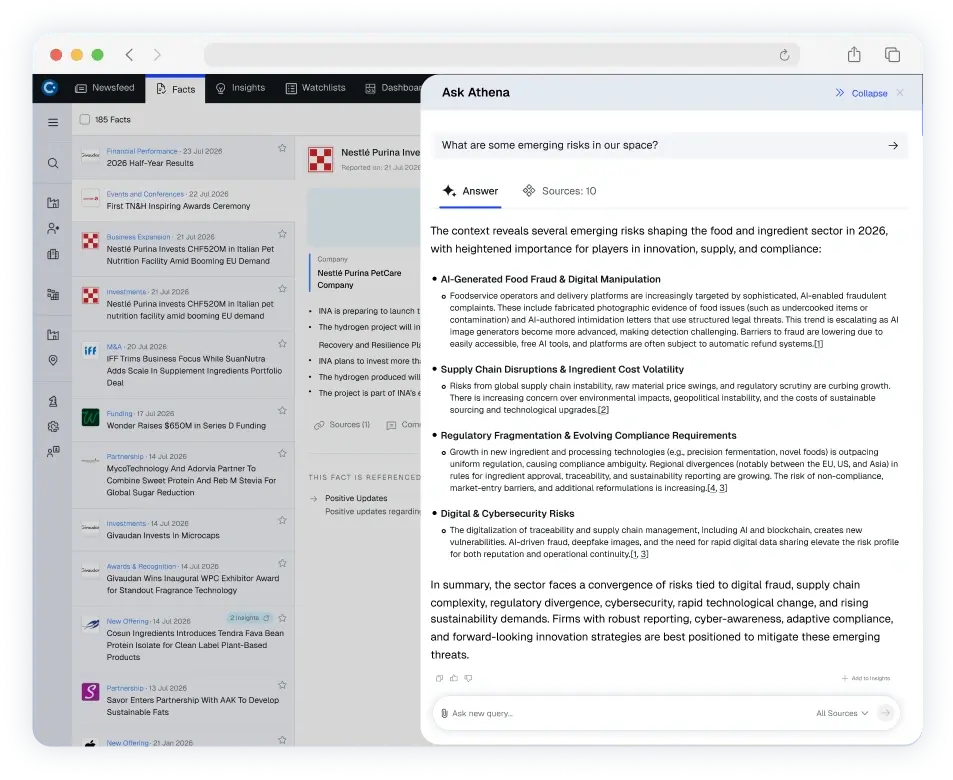This screenshot has height=780, width=953.
Task: Star the Nestlé Purina Business Expansion fact
Action: (x=282, y=233)
